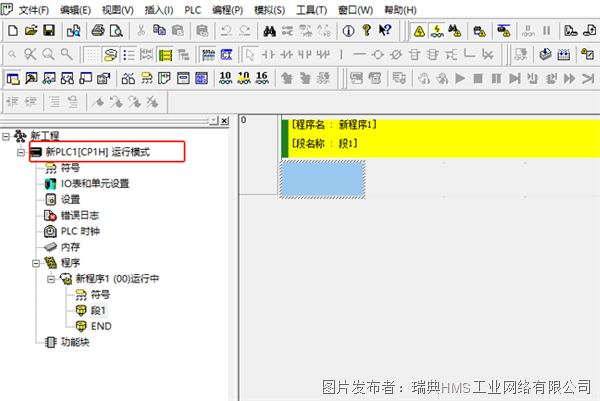Open the 模拟(S) menu
600x401 pixels.
click(269, 10)
